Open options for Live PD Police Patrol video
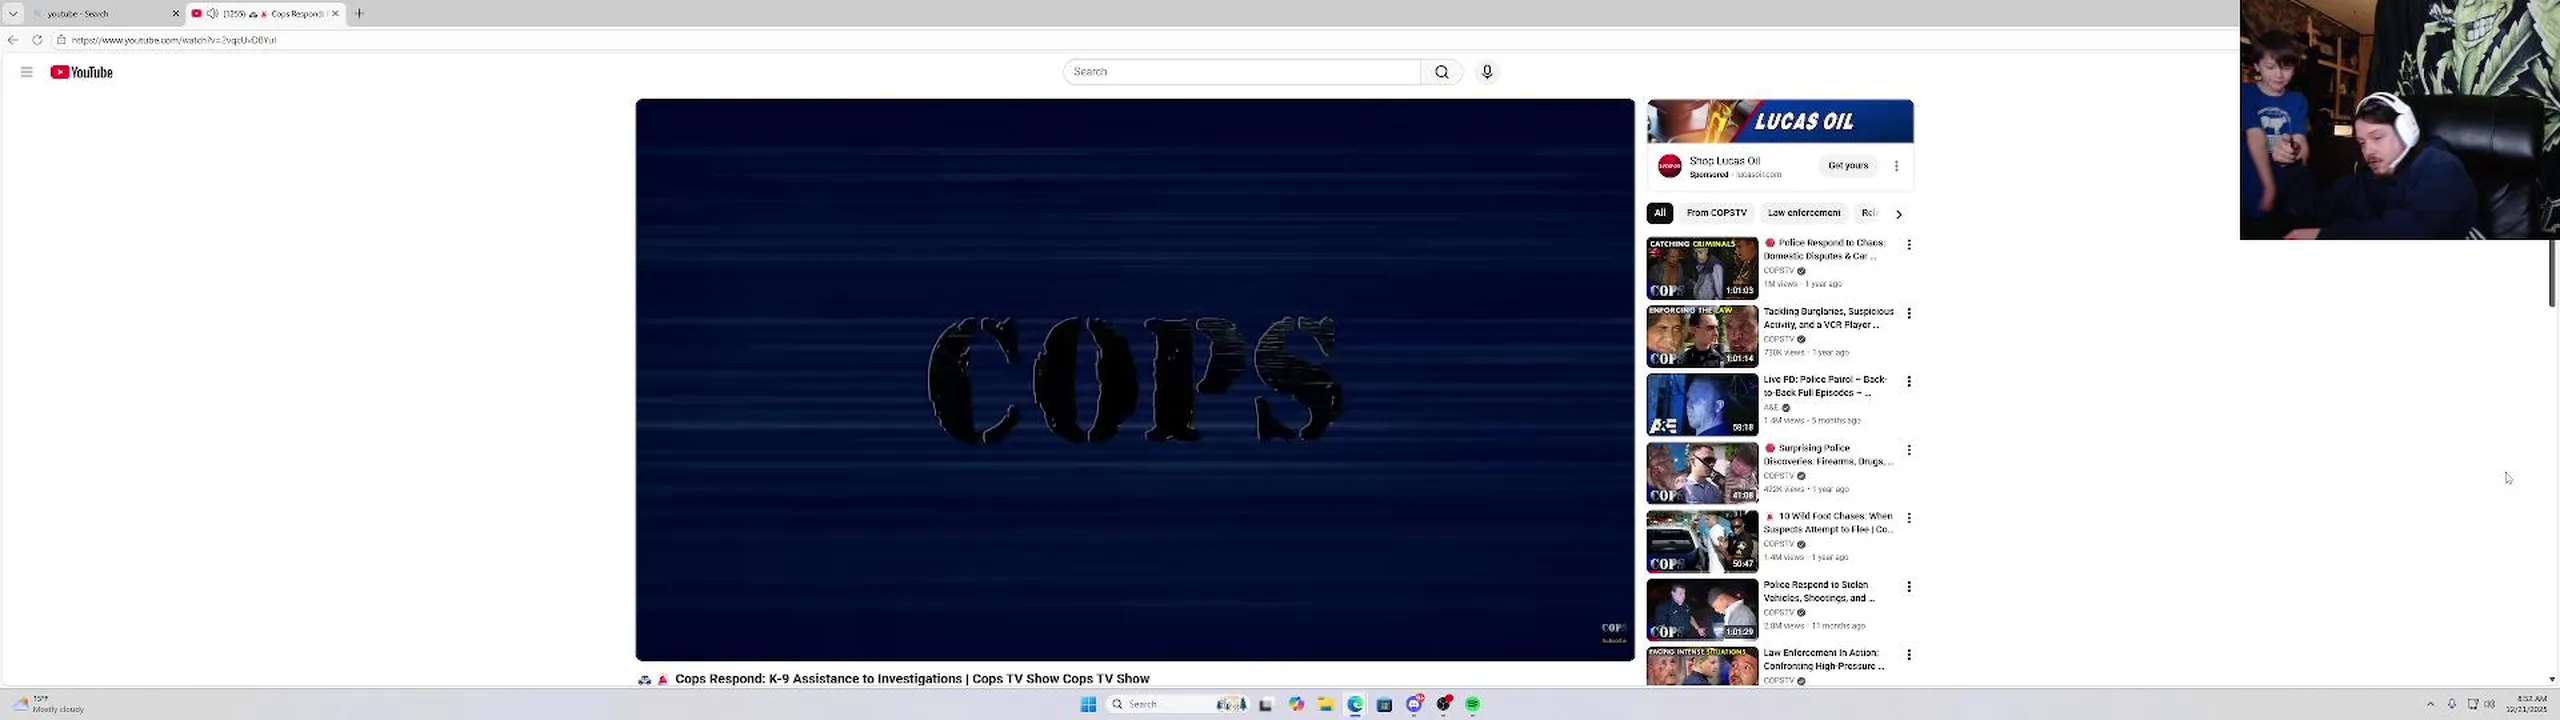The width and height of the screenshot is (2560, 720). click(1909, 382)
